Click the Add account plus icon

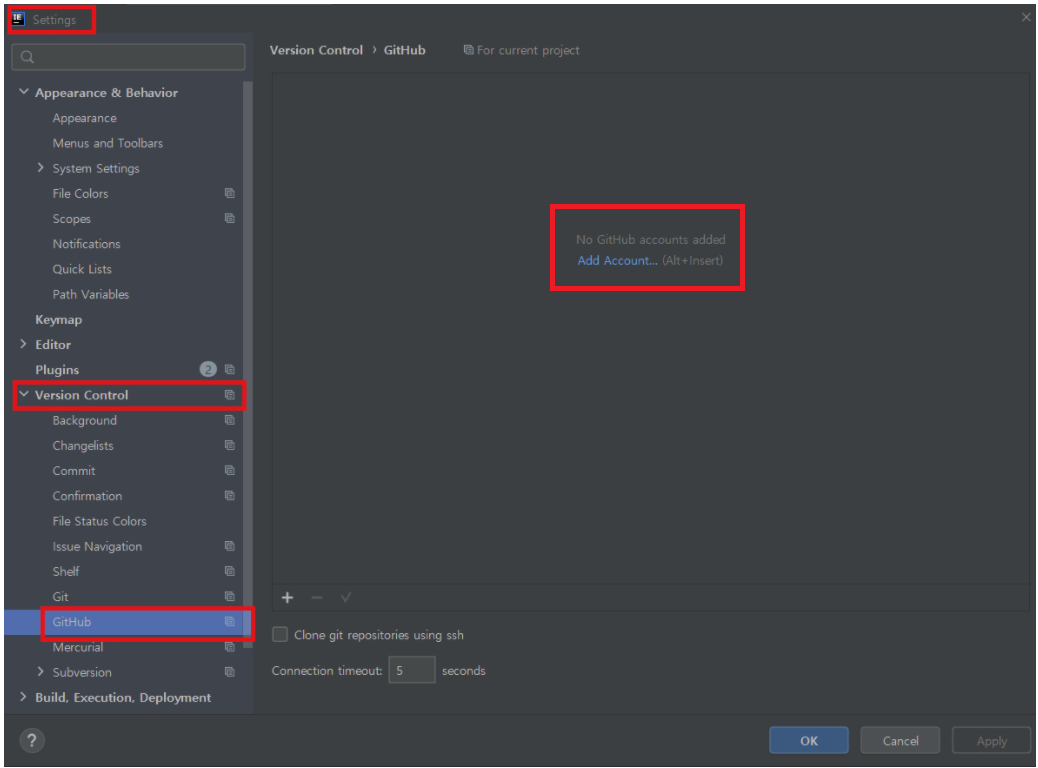point(287,598)
